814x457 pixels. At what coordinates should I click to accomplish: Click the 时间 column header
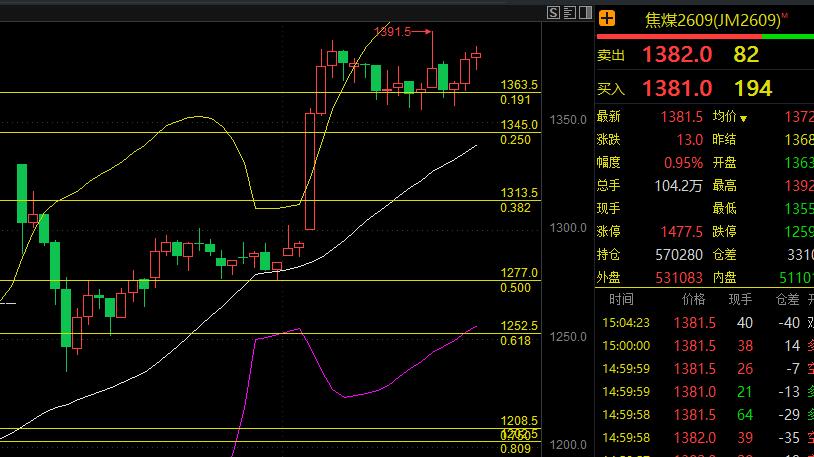[x=621, y=299]
